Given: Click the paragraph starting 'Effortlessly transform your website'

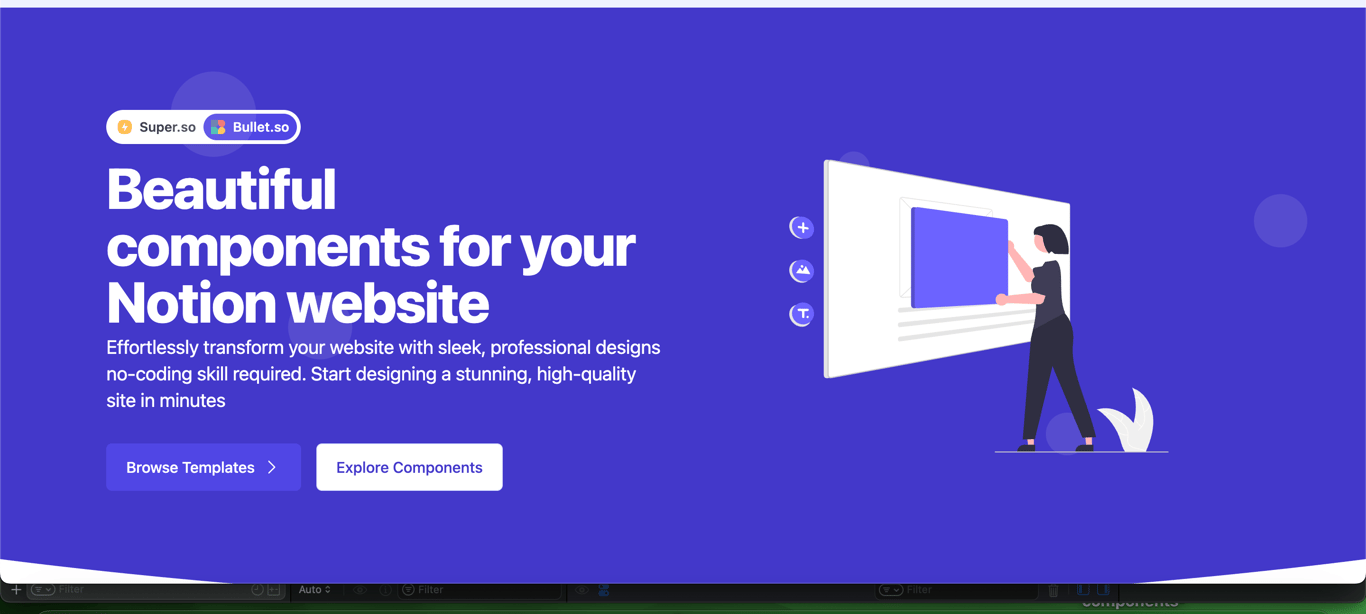Looking at the screenshot, I should coord(383,374).
